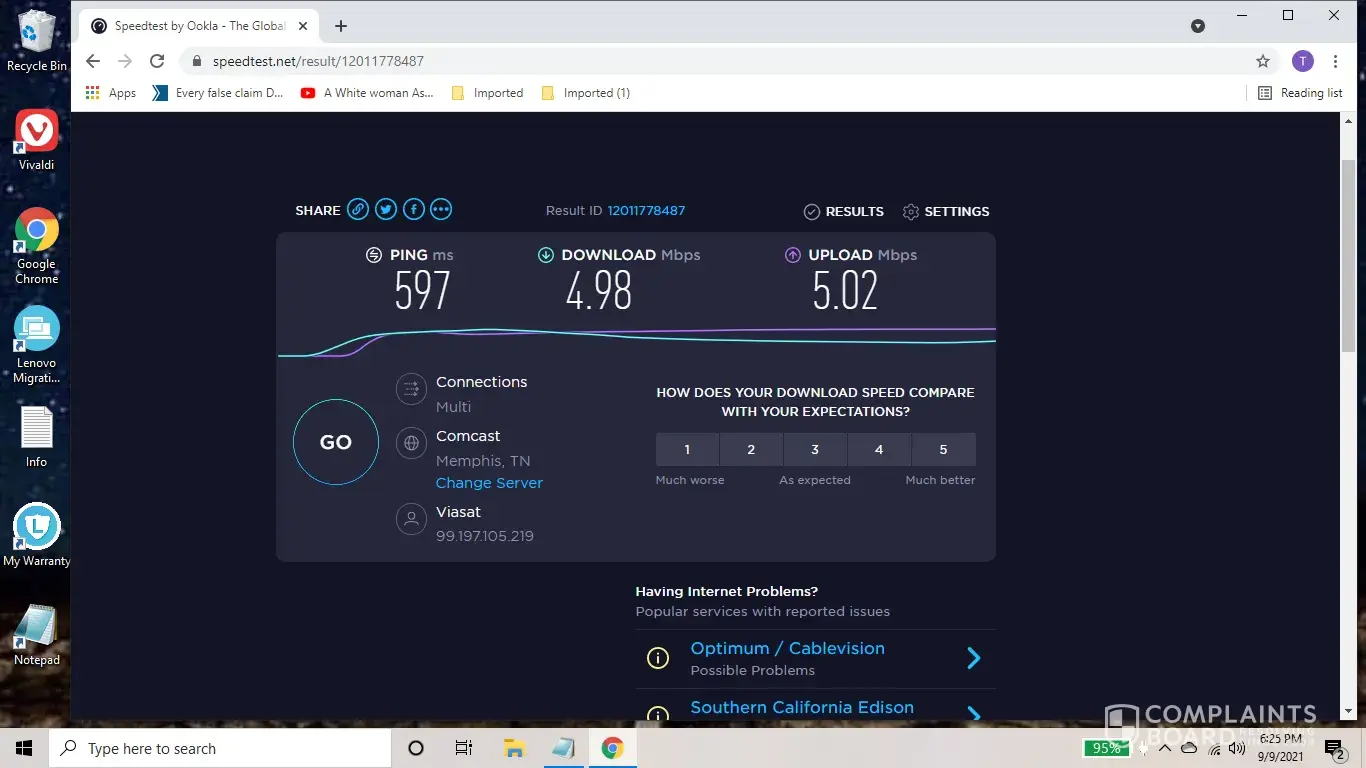Select the Notepad desktop shortcut
Screen dimensions: 1366x768
pyautogui.click(x=37, y=635)
